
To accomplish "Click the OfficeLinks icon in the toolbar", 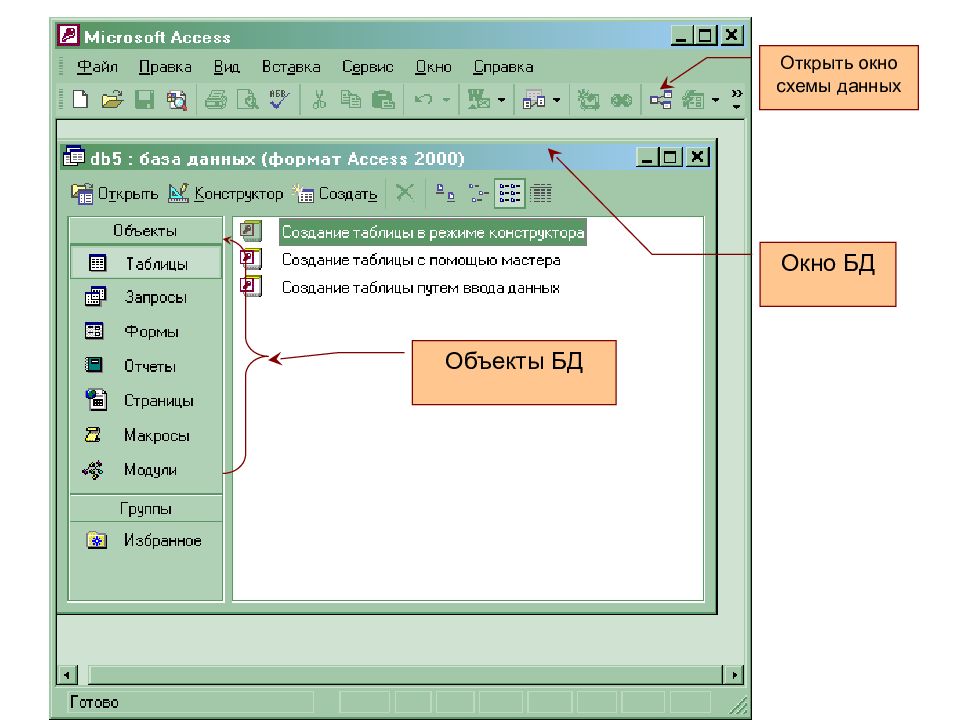I will pyautogui.click(x=479, y=99).
